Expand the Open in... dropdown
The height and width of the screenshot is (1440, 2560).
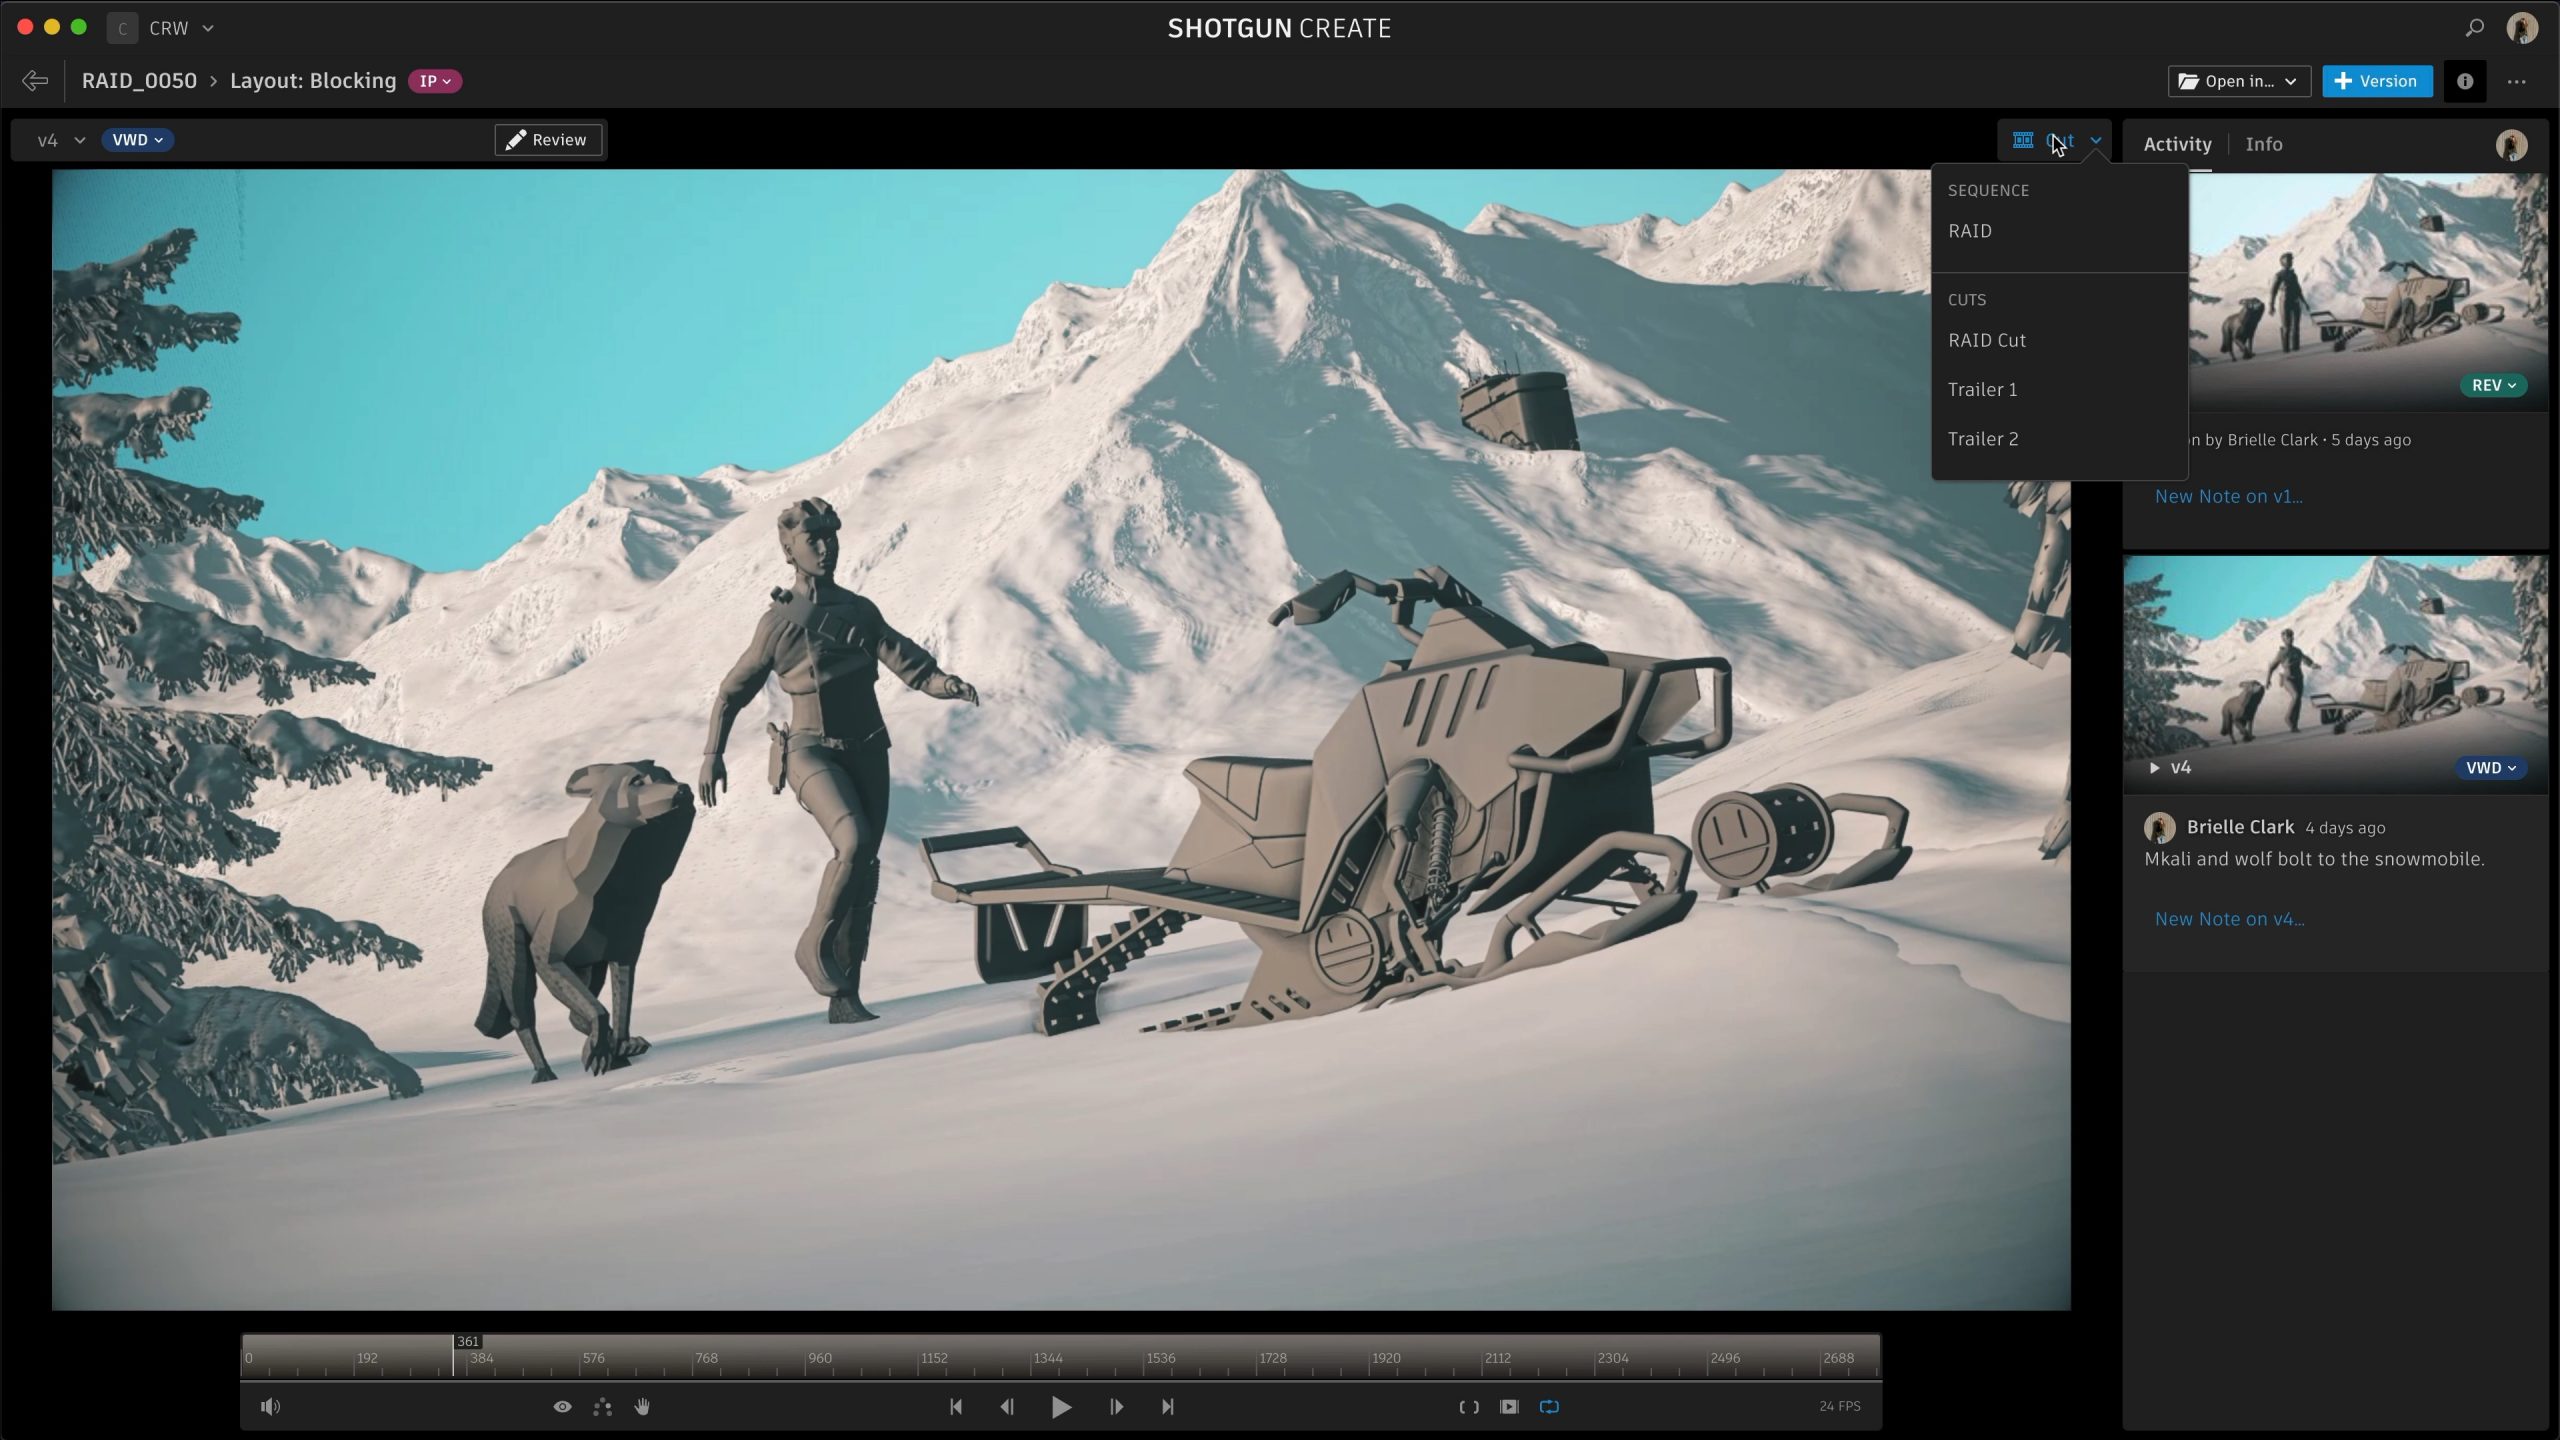(x=2238, y=81)
